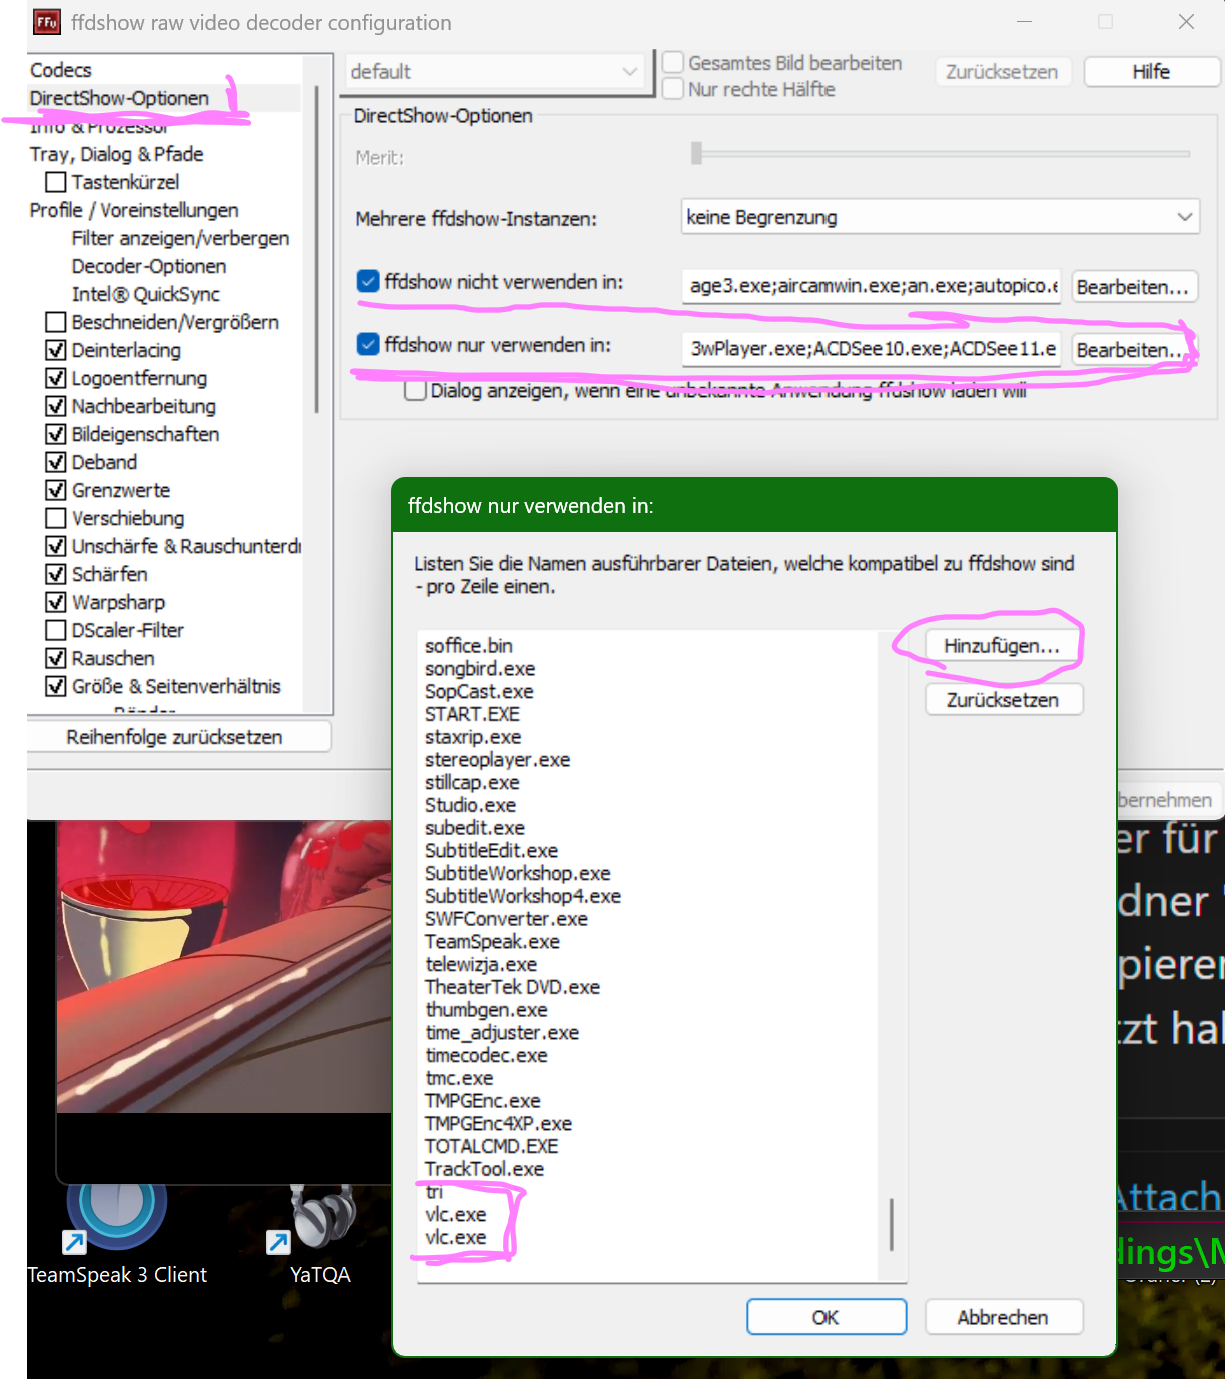Click Abbrechen to cancel the dialog
This screenshot has width=1225, height=1379.
point(1002,1317)
